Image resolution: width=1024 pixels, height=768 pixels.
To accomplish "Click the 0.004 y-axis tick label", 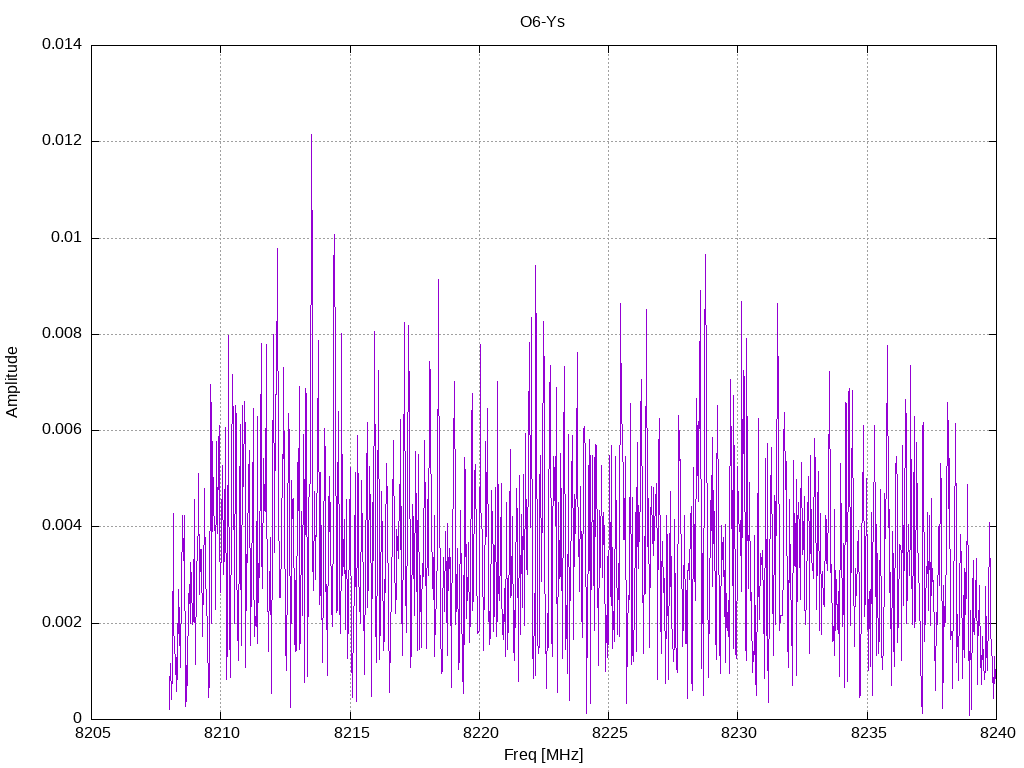I will coord(62,526).
